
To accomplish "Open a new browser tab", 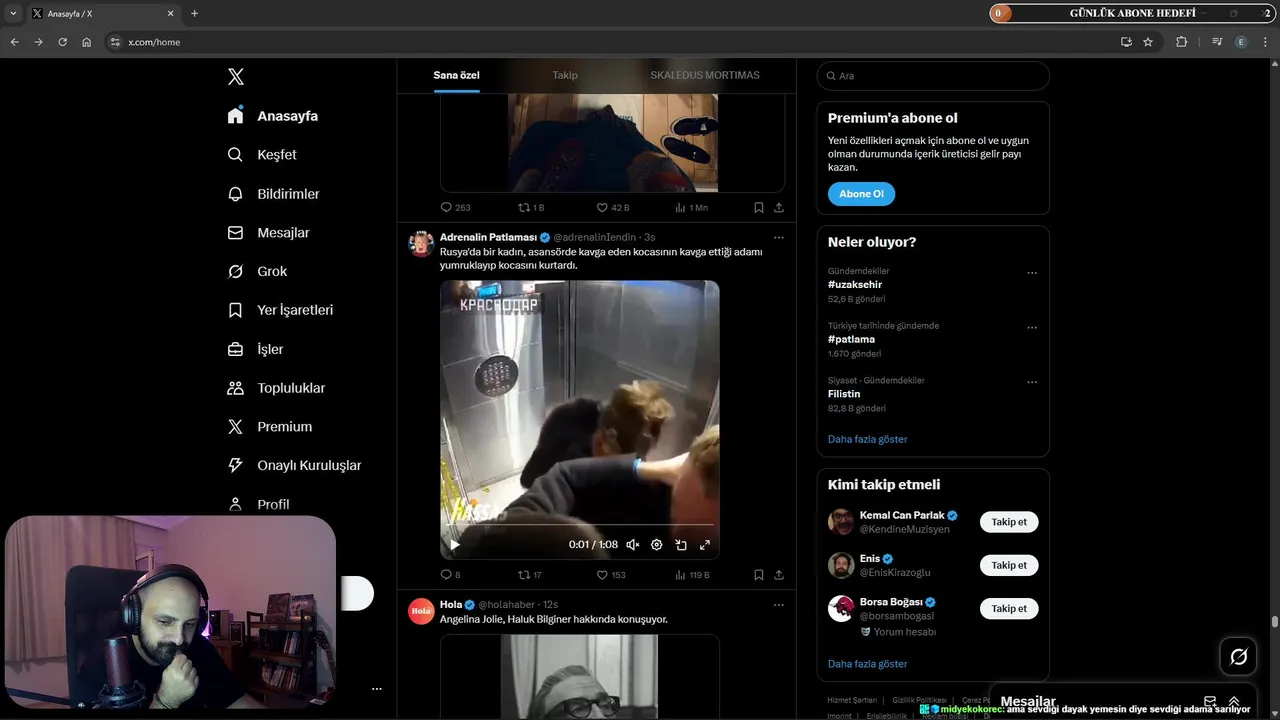I will coord(194,14).
